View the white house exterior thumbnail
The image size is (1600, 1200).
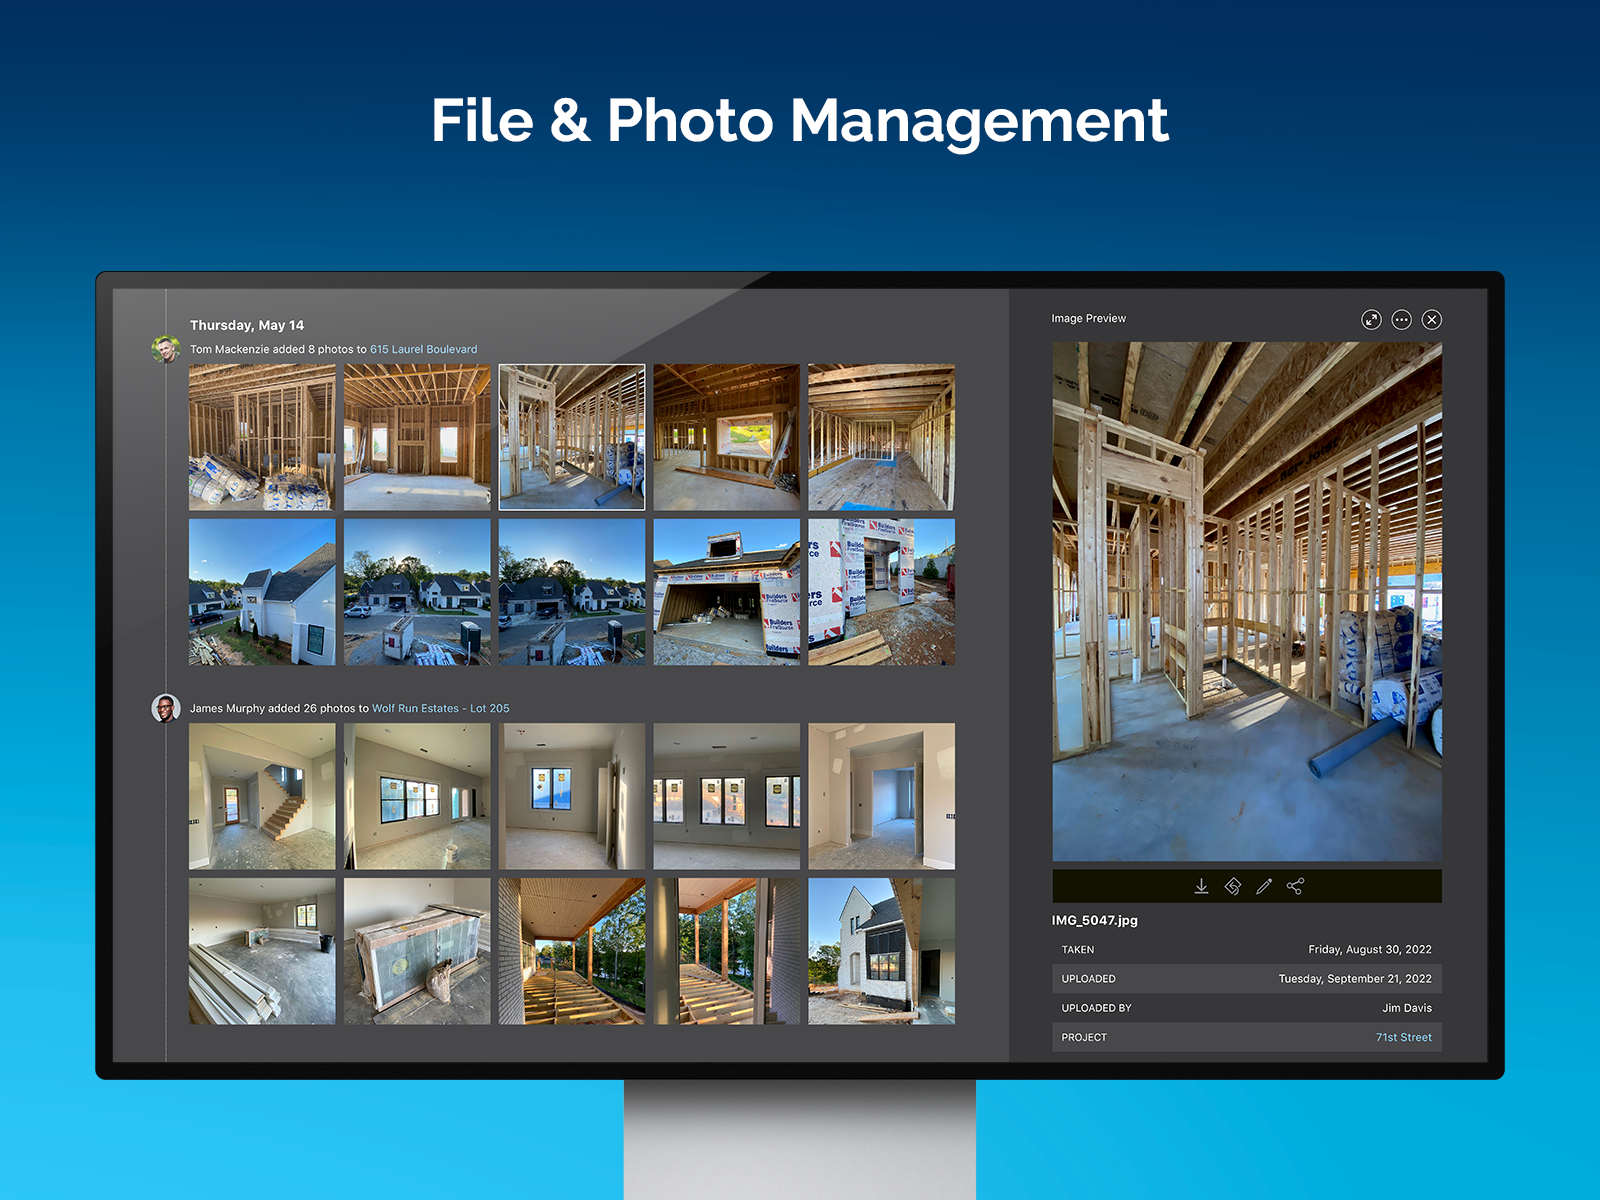tap(262, 592)
